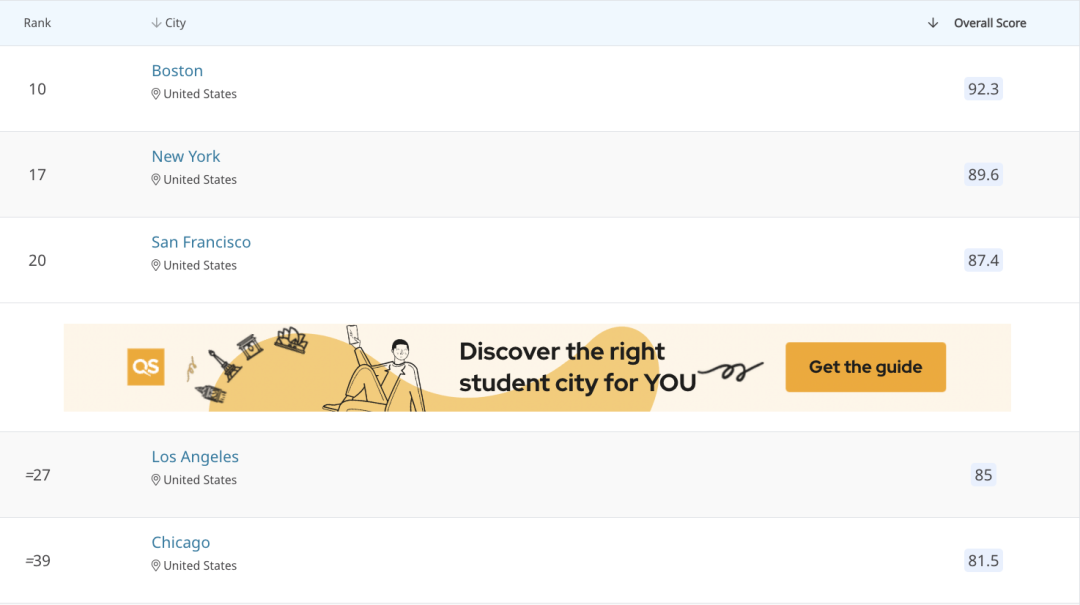The image size is (1080, 605).
Task: Open the Los Angeles city link
Action: pyautogui.click(x=195, y=456)
